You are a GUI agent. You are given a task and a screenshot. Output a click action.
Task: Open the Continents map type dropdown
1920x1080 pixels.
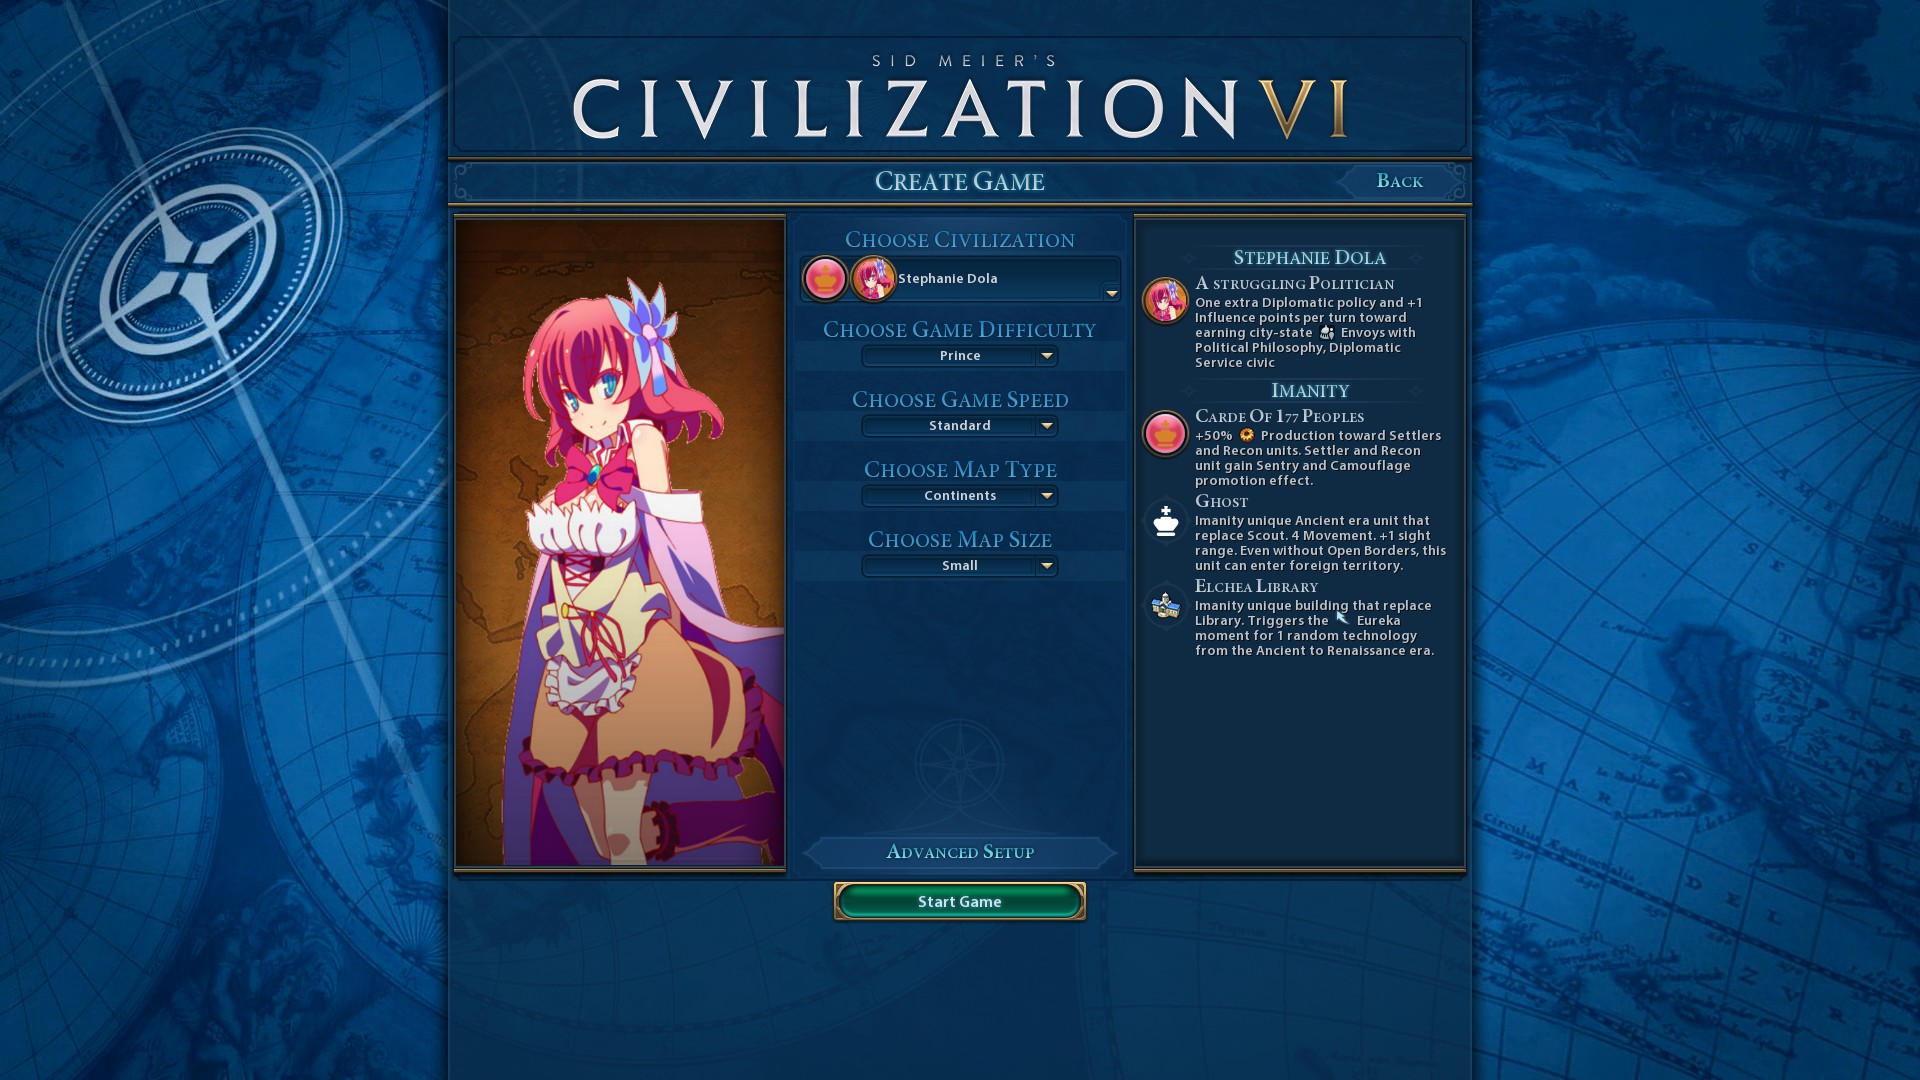[960, 496]
